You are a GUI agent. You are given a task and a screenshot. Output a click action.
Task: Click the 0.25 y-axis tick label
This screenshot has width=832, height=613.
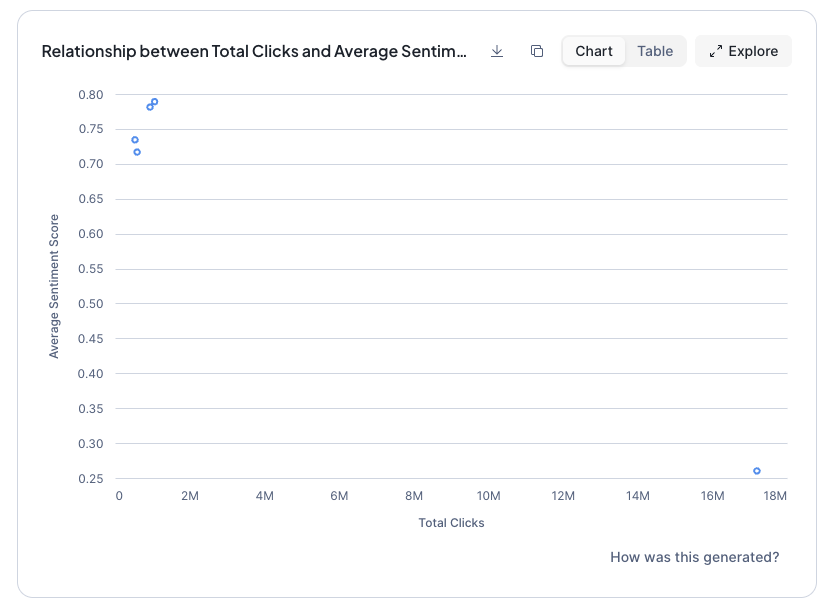[90, 479]
